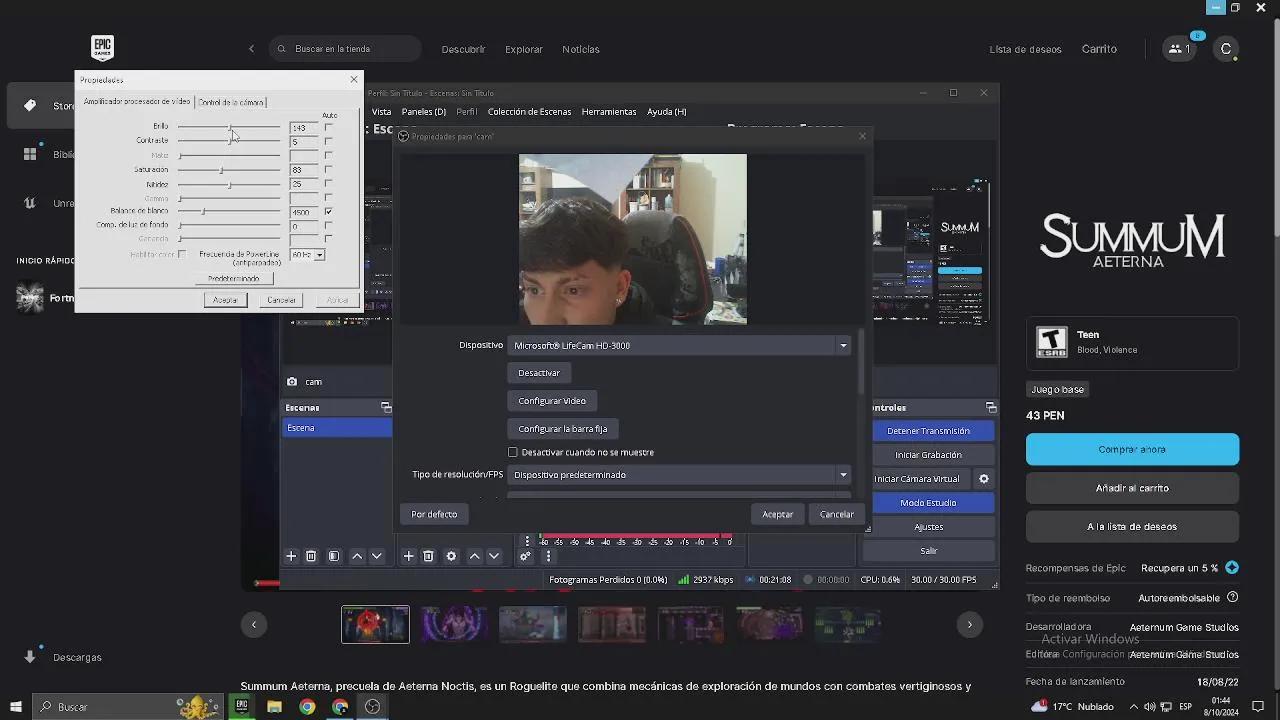Undock the Controles panel via its icon
The height and width of the screenshot is (720, 1280).
[991, 407]
